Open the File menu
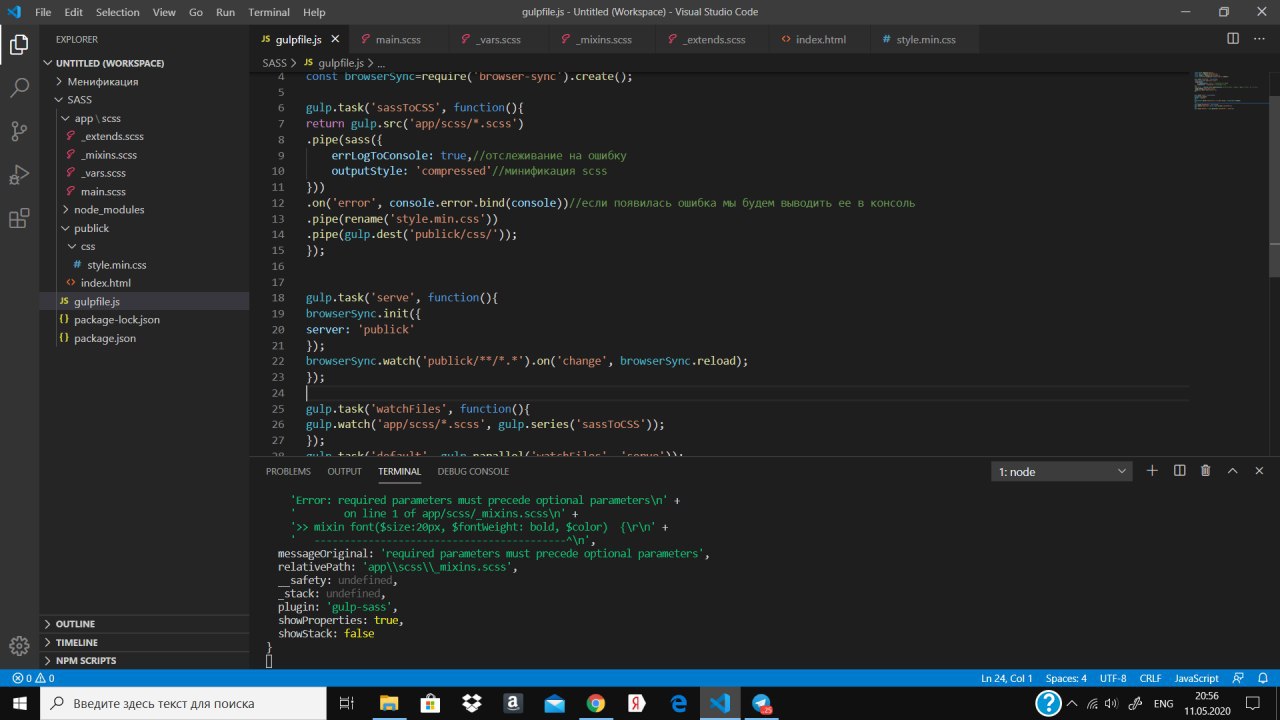Screen dimensions: 1280x720 (43, 12)
